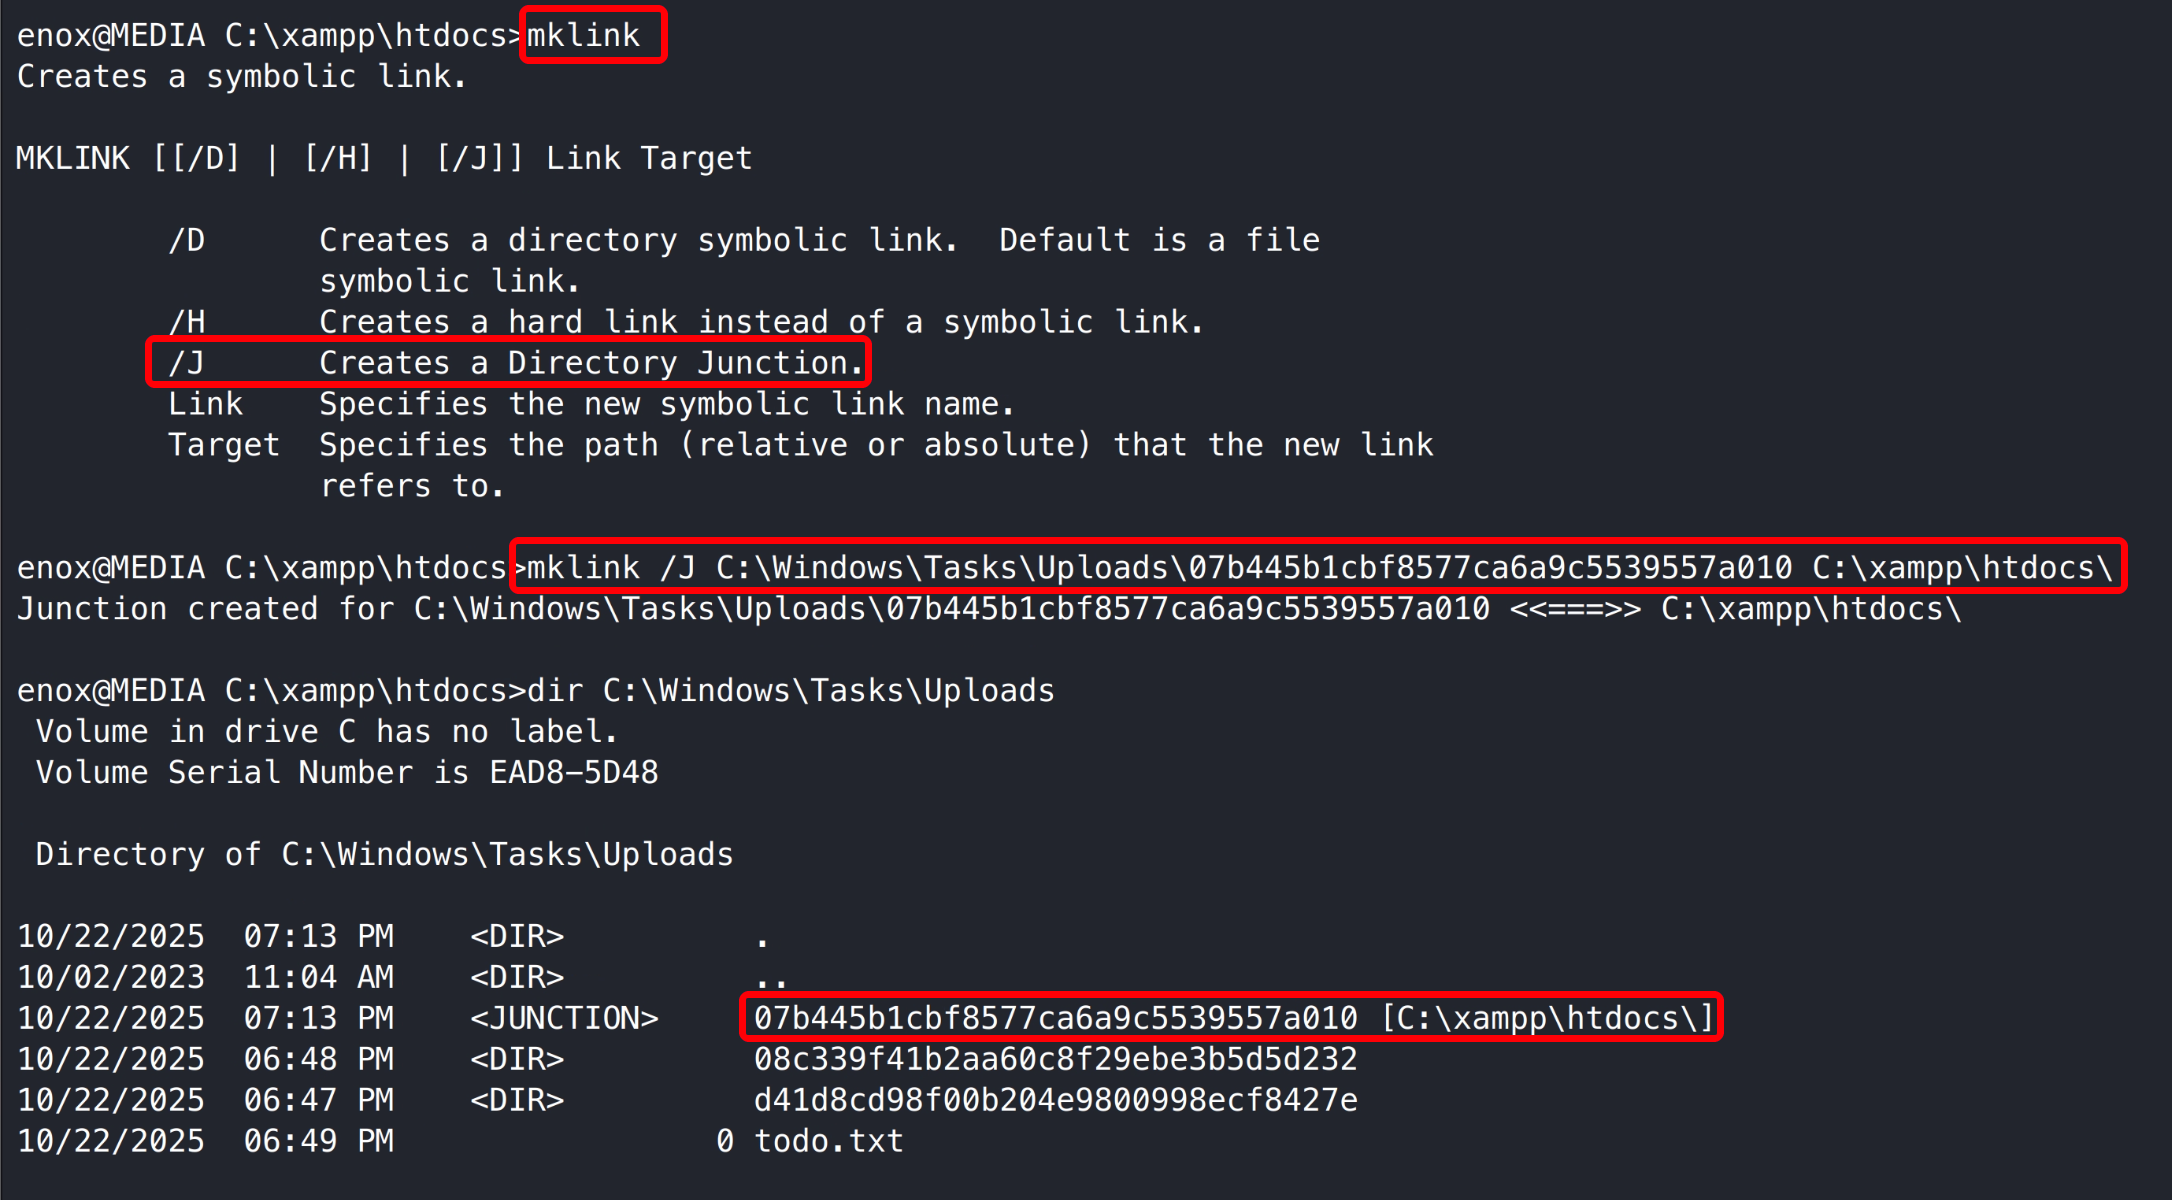Screen dimensions: 2172x1200
Task: Click the 08c339f41b2aa60c8f29ebe3b5d5d232 directory name
Action: click(x=1055, y=1059)
